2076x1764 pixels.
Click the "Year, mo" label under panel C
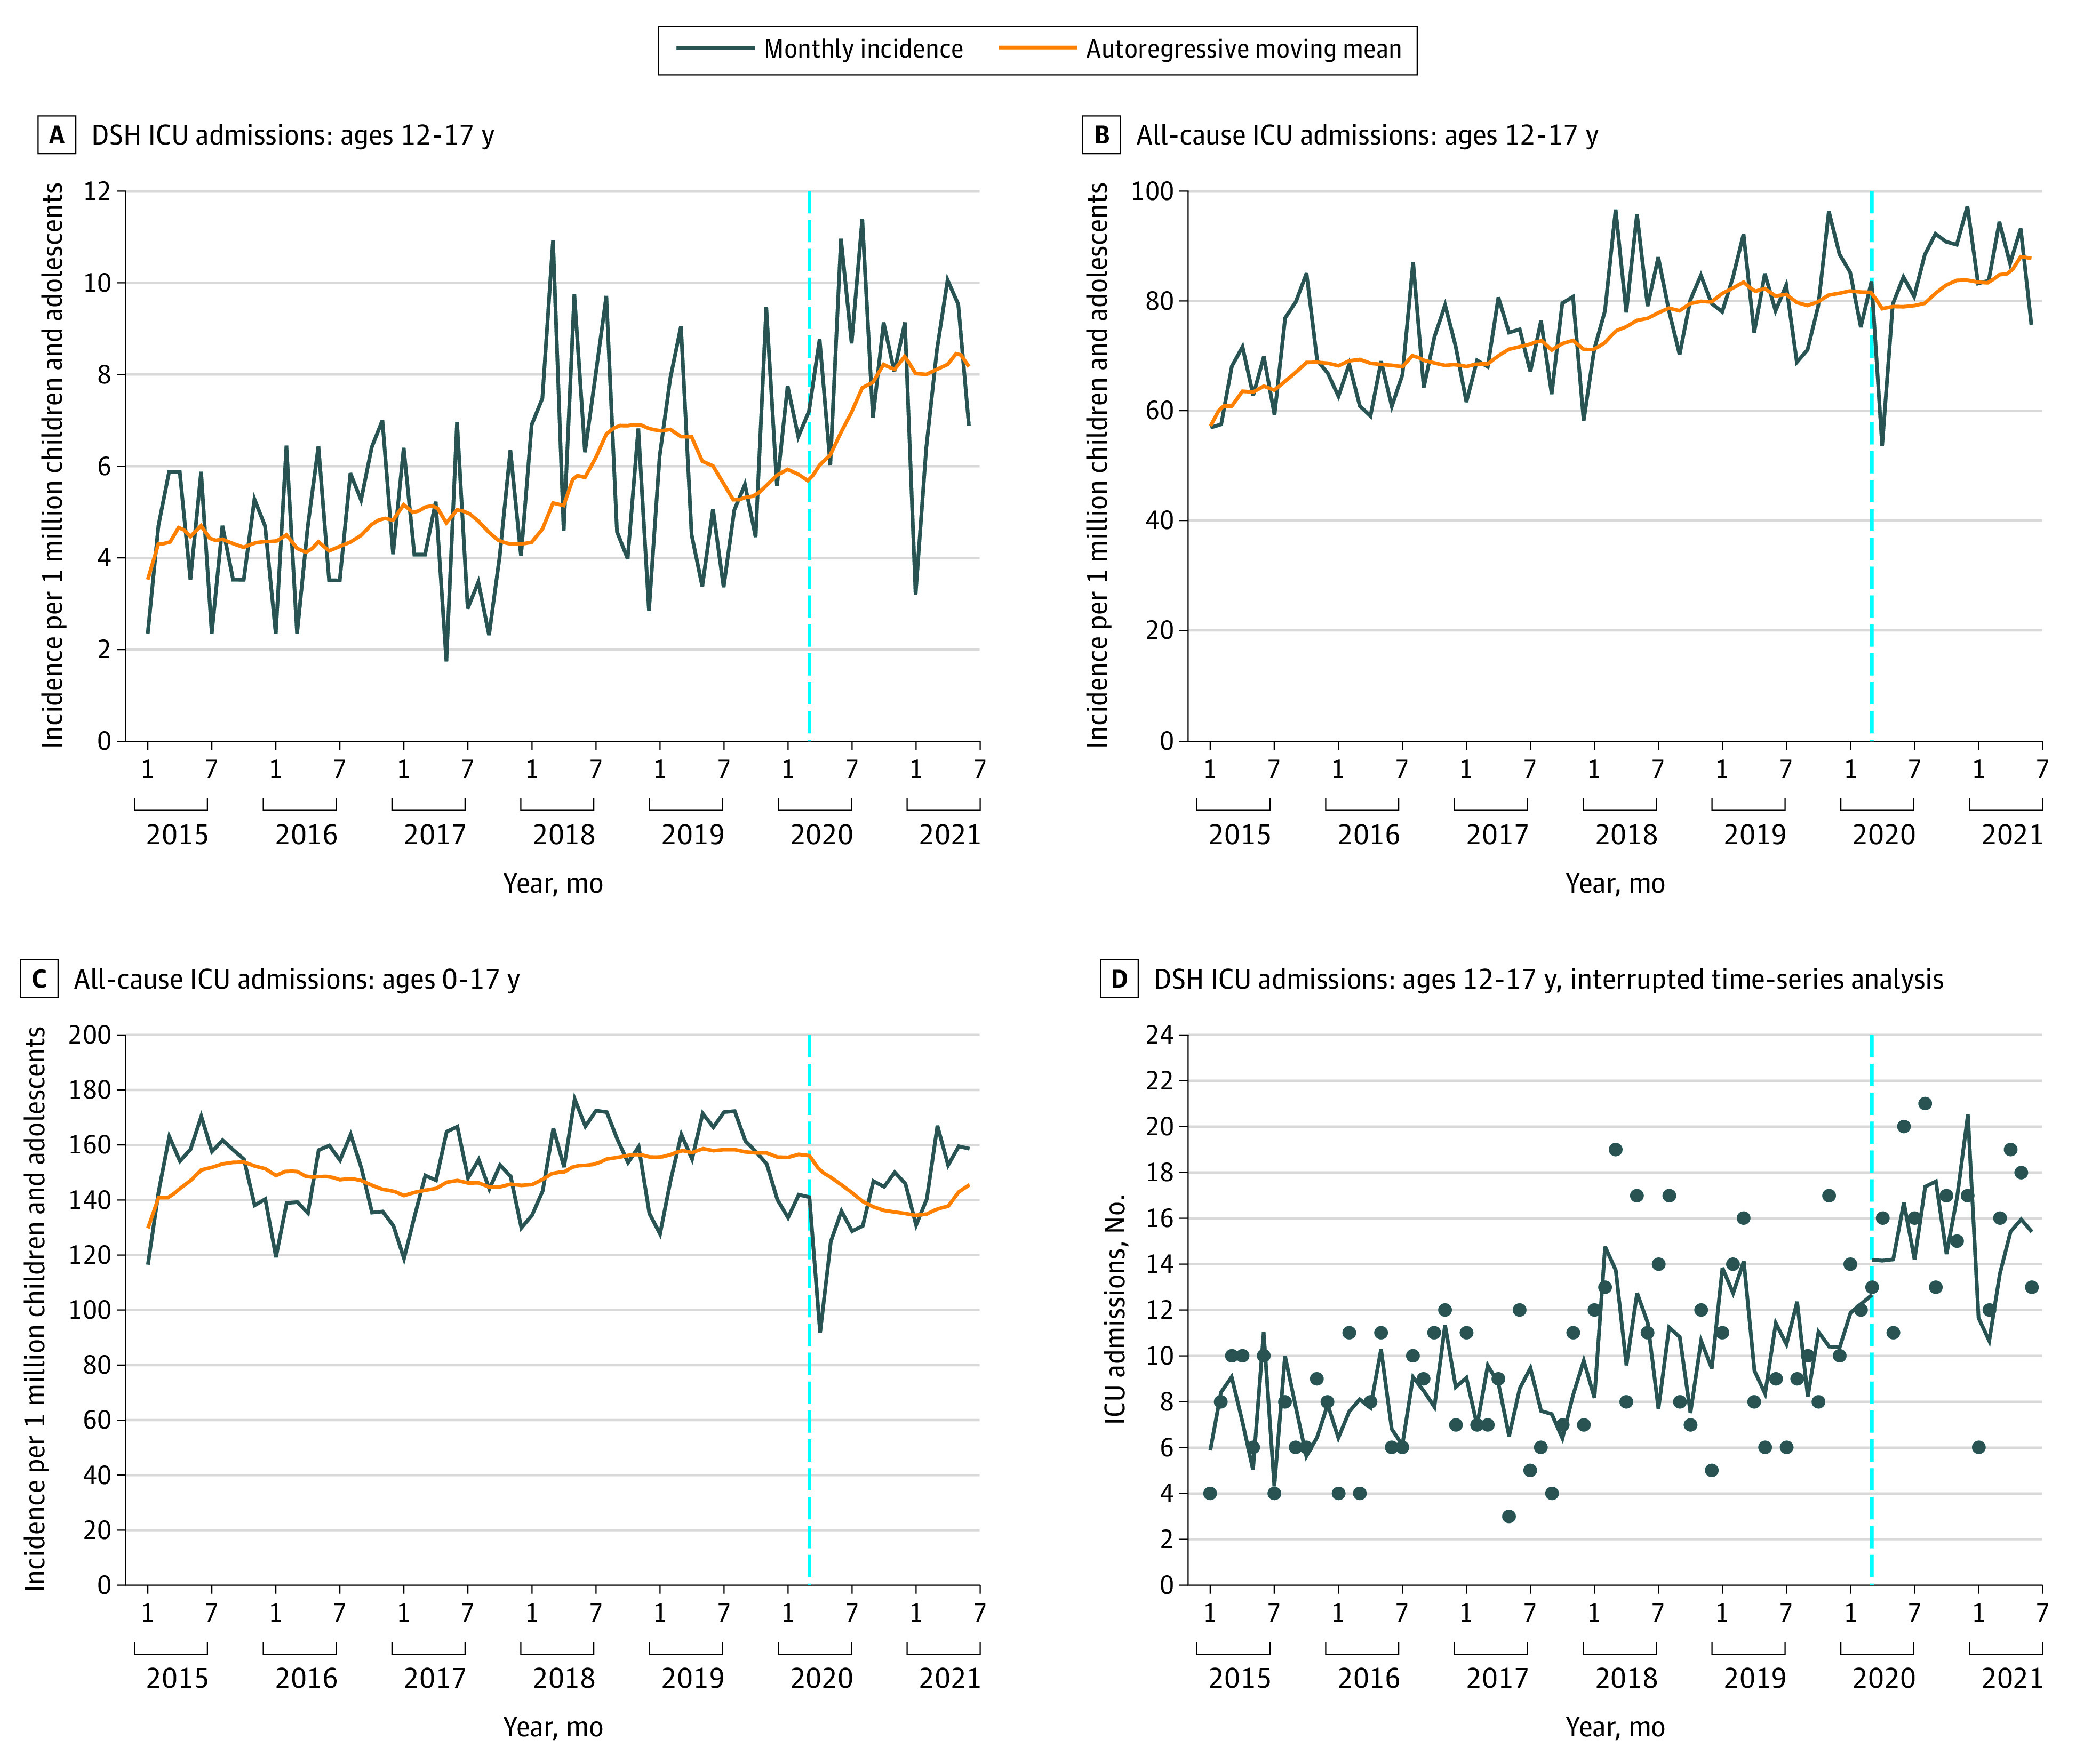click(553, 1727)
